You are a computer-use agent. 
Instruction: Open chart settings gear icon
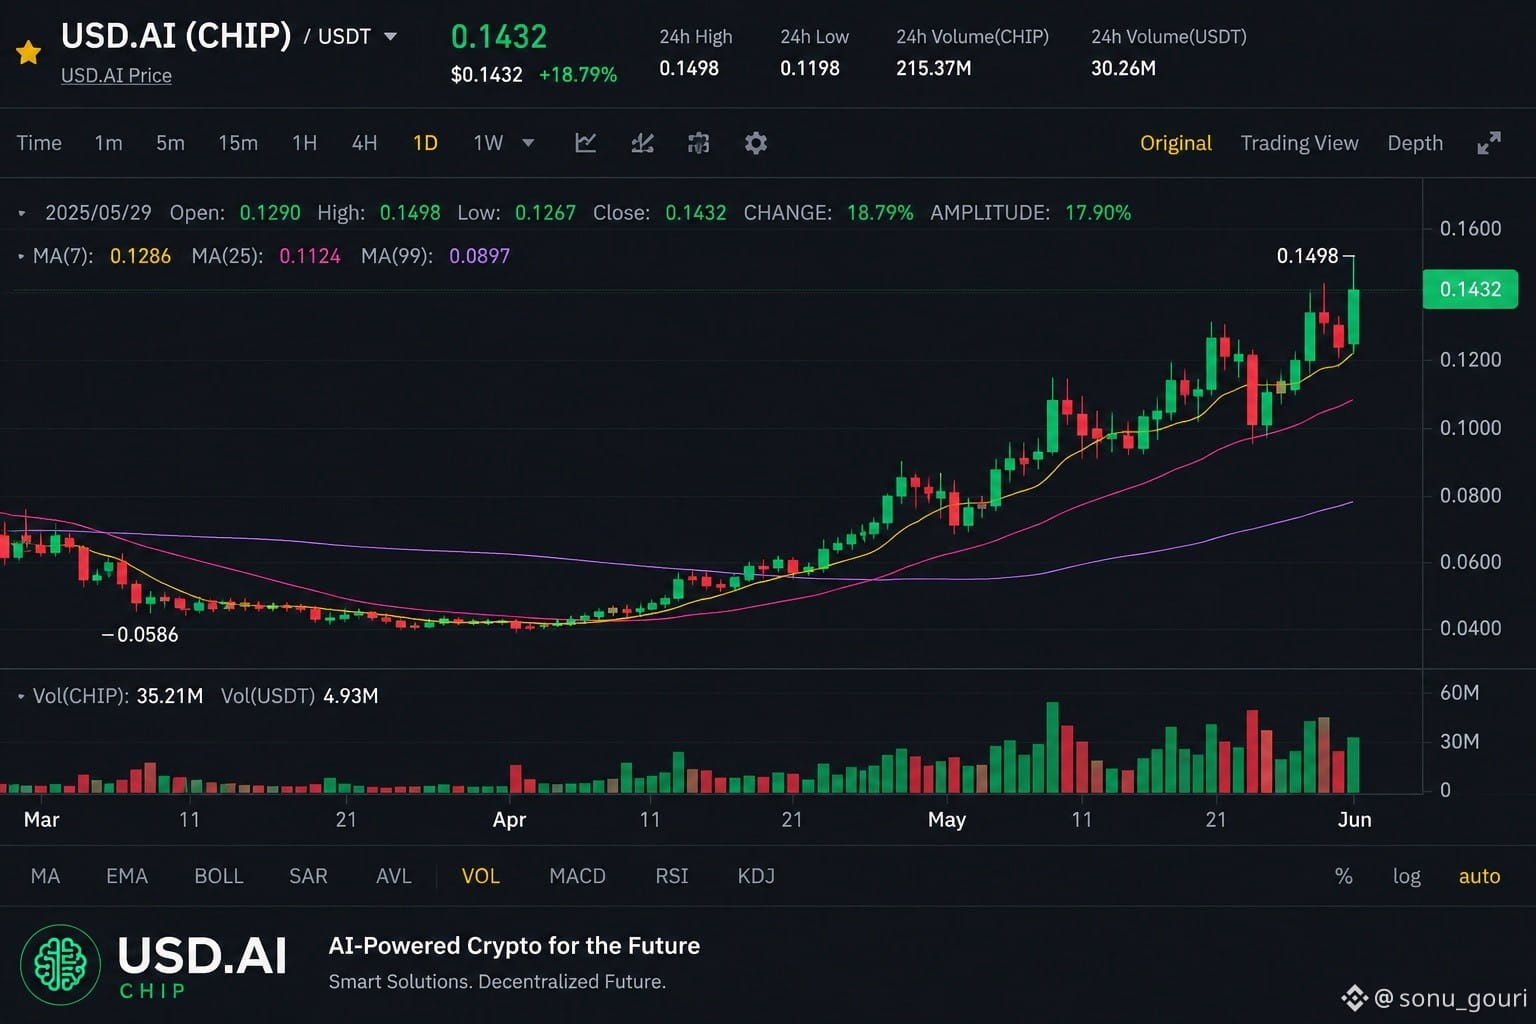tap(756, 143)
